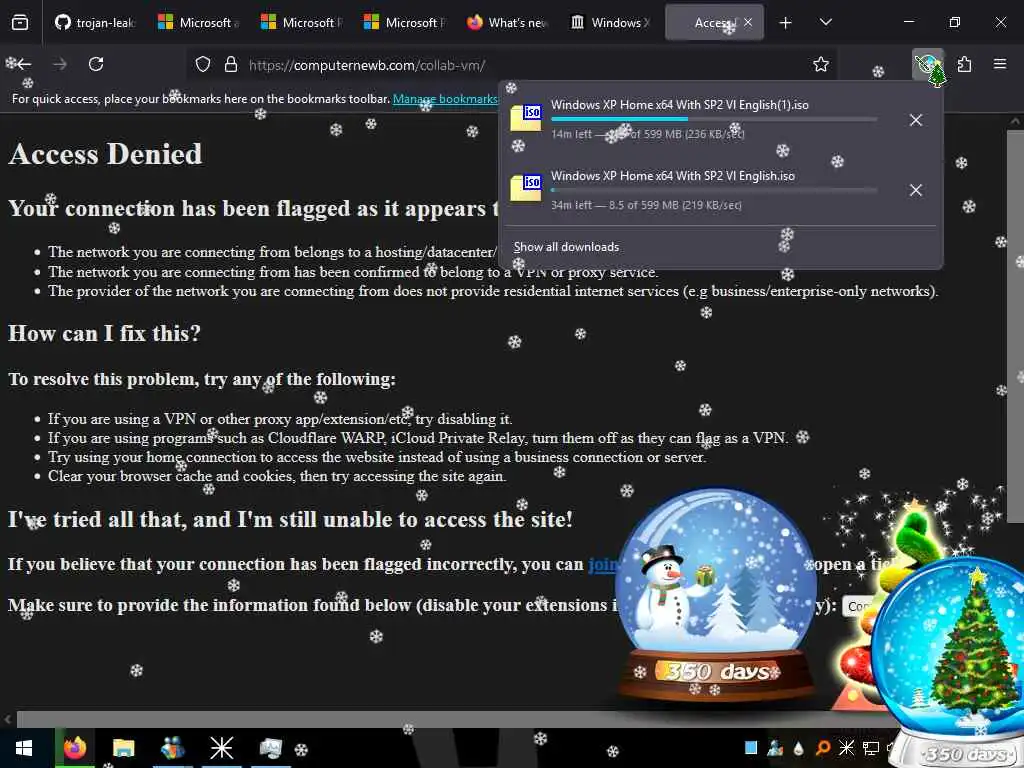Show all downloads
1024x768 pixels.
coord(566,247)
